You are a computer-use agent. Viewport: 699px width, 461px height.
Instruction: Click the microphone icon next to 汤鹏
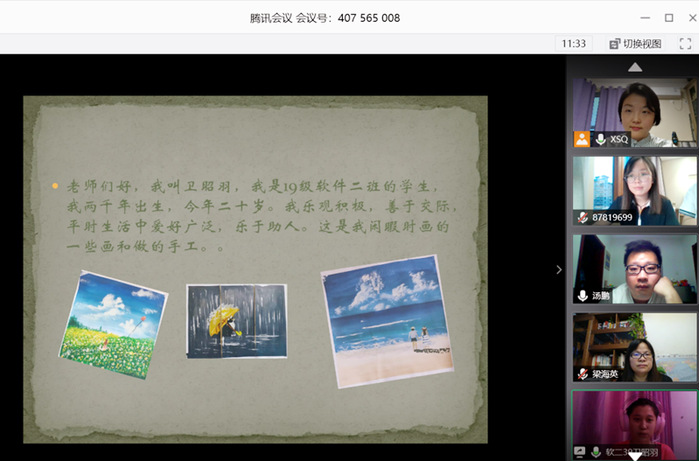[582, 296]
